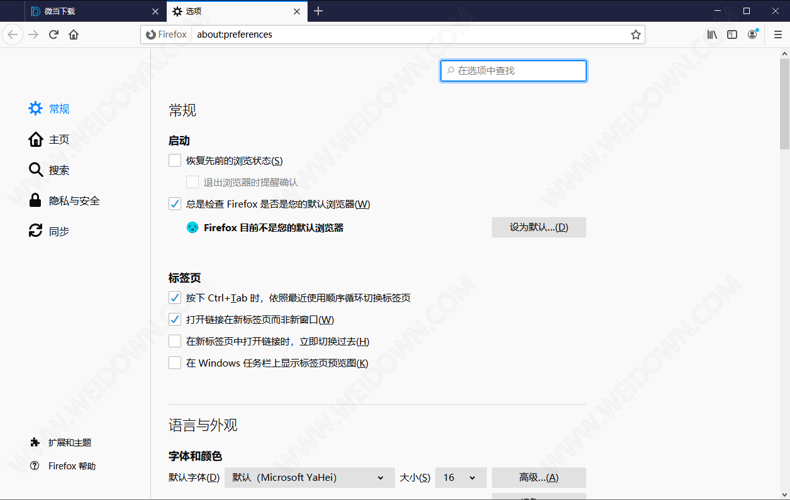Click the 高级...(A) fonts button
This screenshot has height=500, width=790.
(x=539, y=477)
